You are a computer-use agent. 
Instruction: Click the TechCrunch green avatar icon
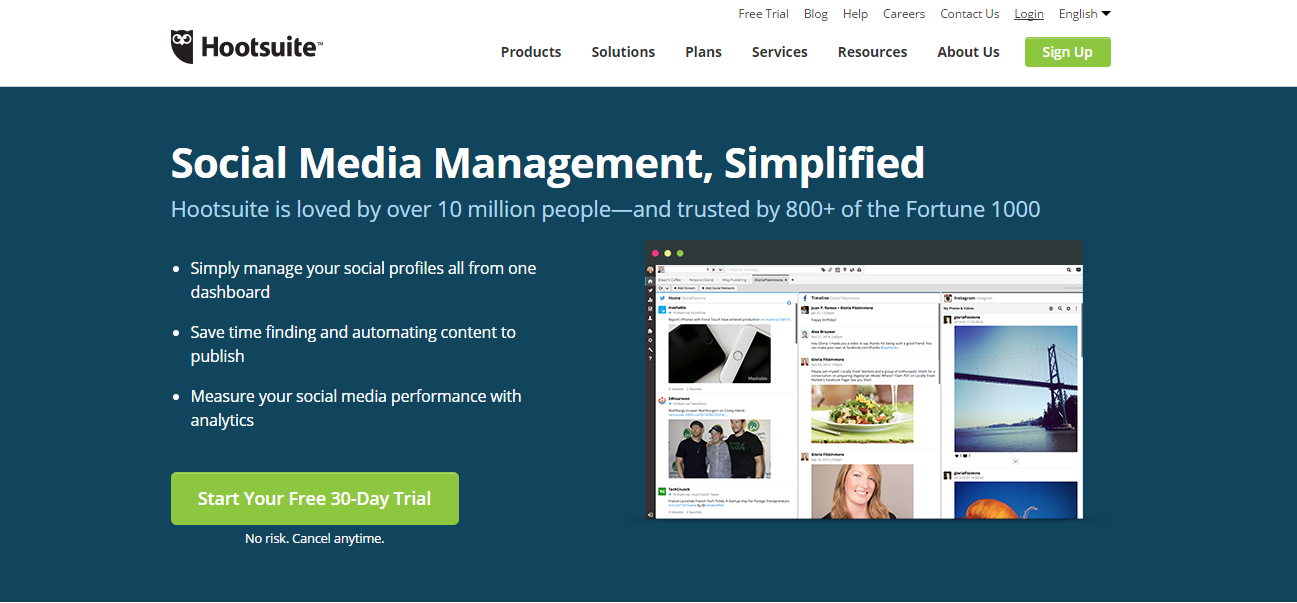(662, 491)
